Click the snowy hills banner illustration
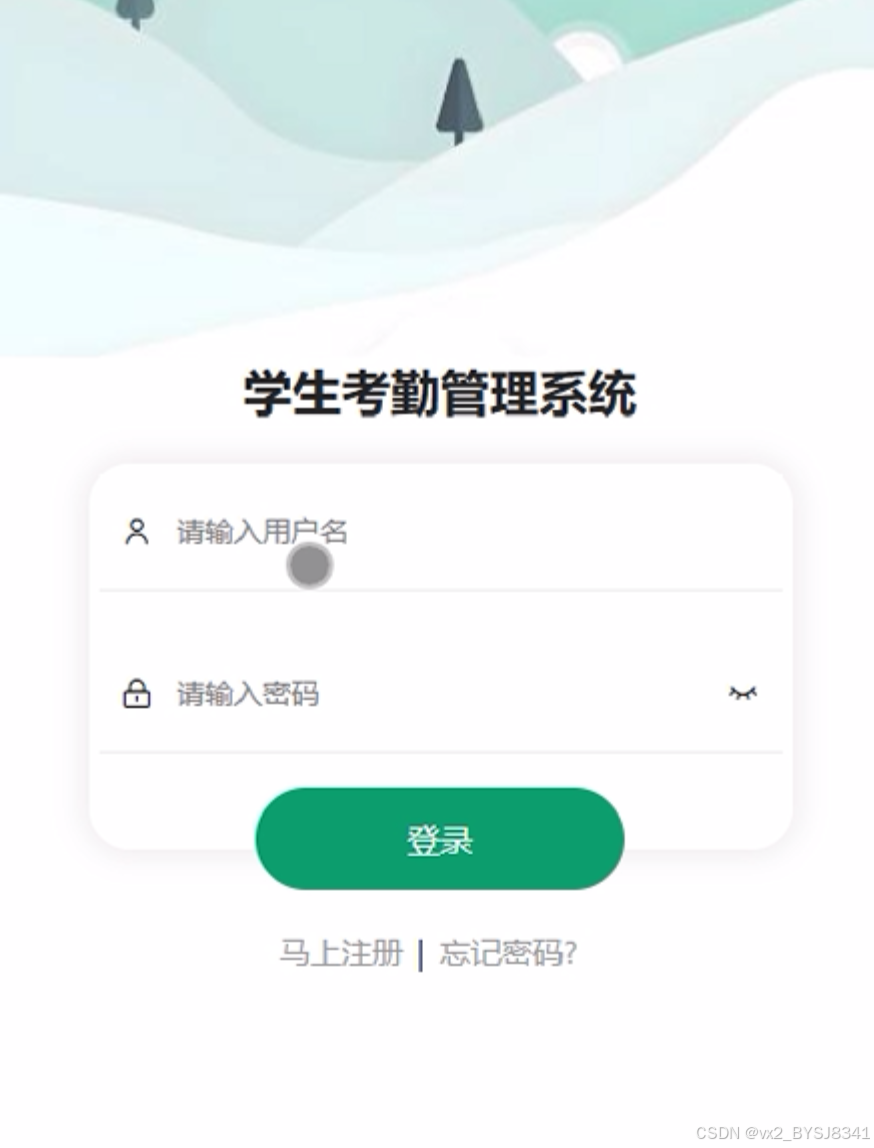The width and height of the screenshot is (874, 1148). (437, 178)
